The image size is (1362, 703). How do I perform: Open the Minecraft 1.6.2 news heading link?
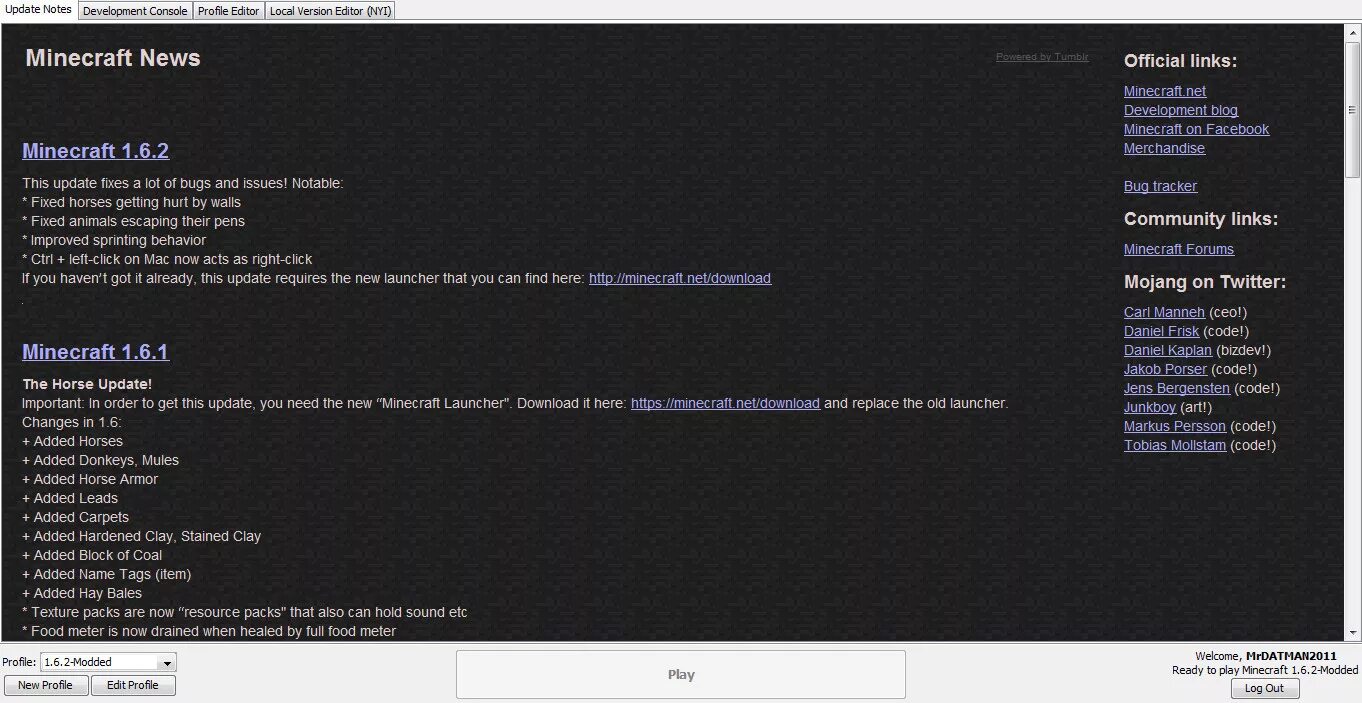[x=96, y=151]
